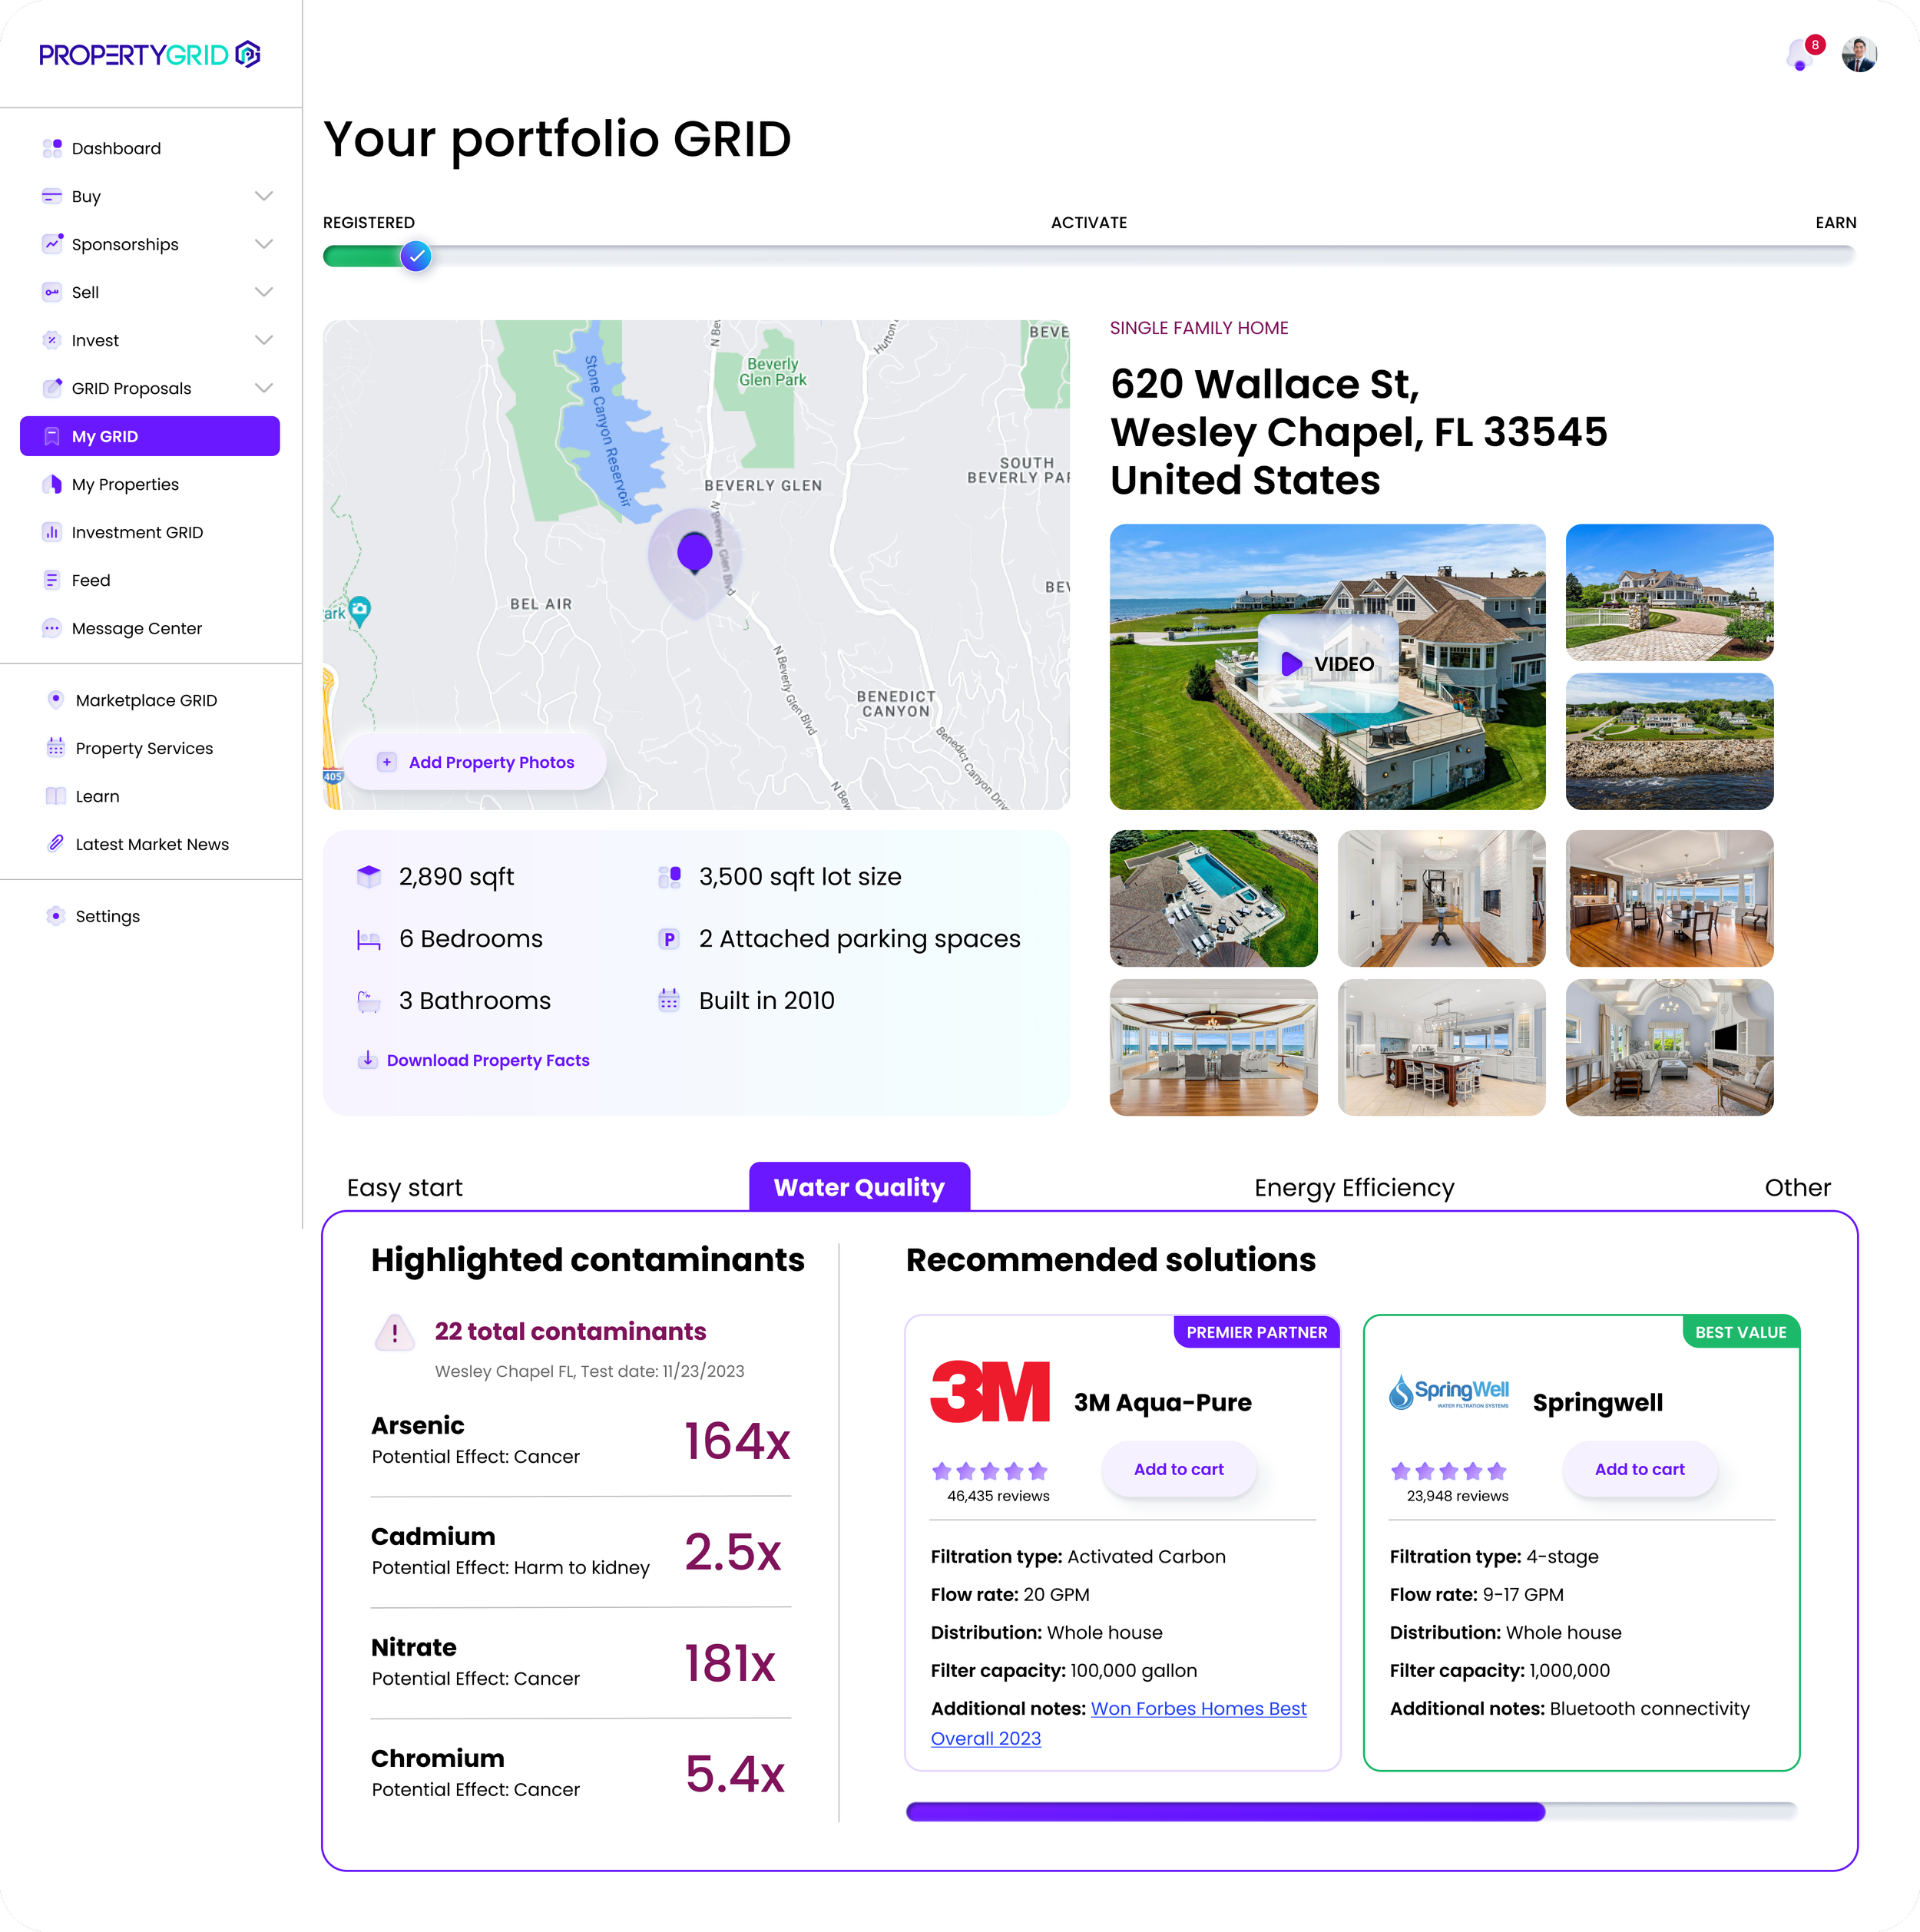Click the Marketplace GRID icon

point(56,700)
